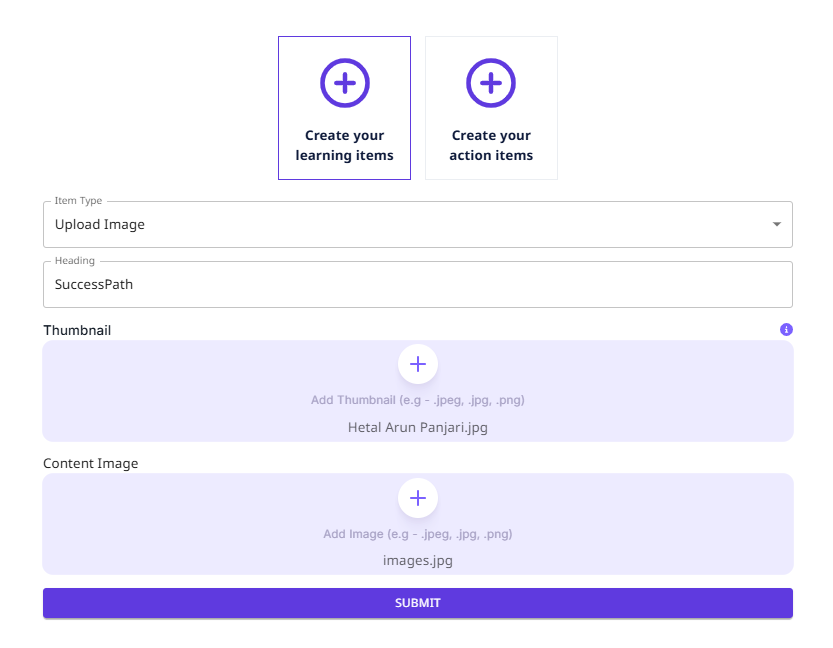The height and width of the screenshot is (648, 833).
Task: Click the plus icon in Thumbnail upload
Action: 418,364
